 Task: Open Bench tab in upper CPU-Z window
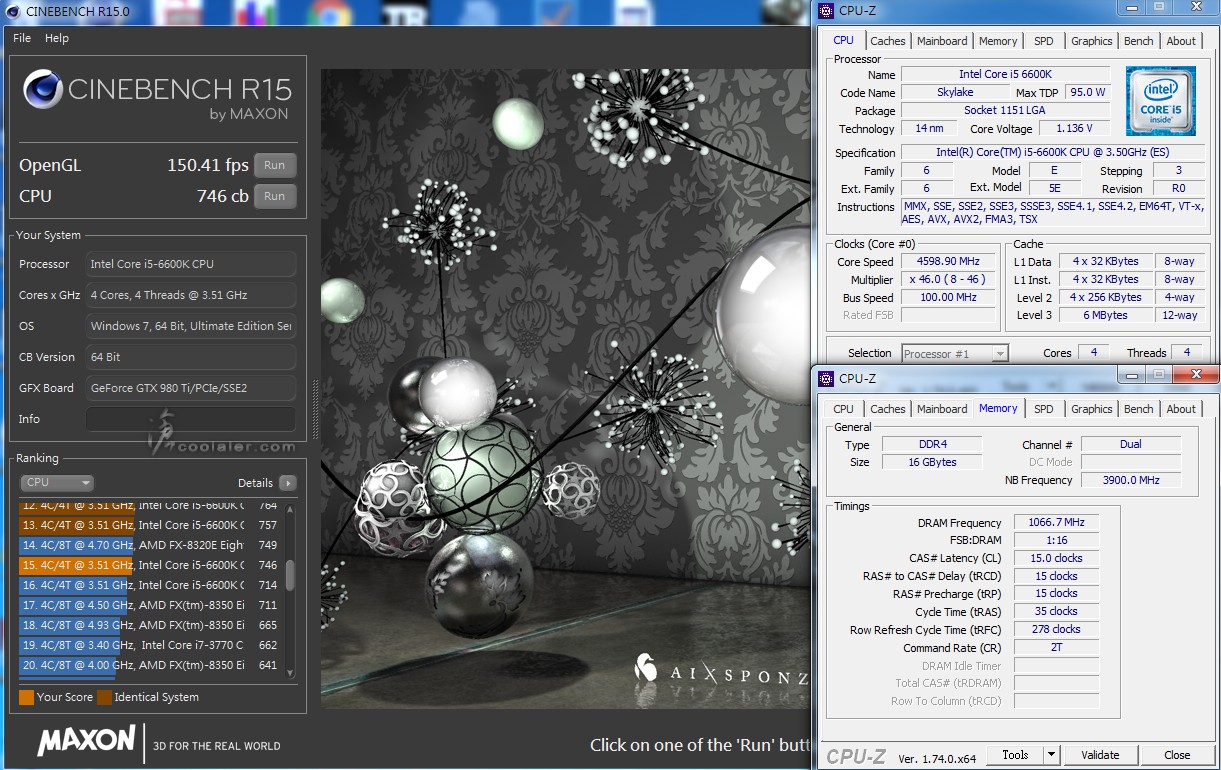click(x=1139, y=41)
